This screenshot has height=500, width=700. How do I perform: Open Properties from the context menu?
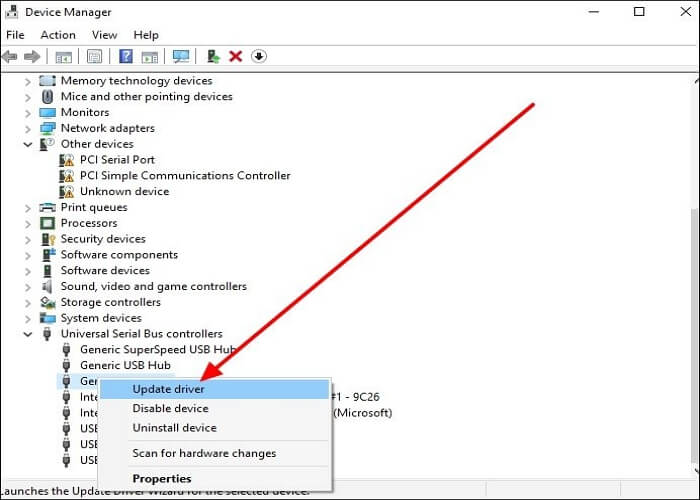tap(215, 479)
